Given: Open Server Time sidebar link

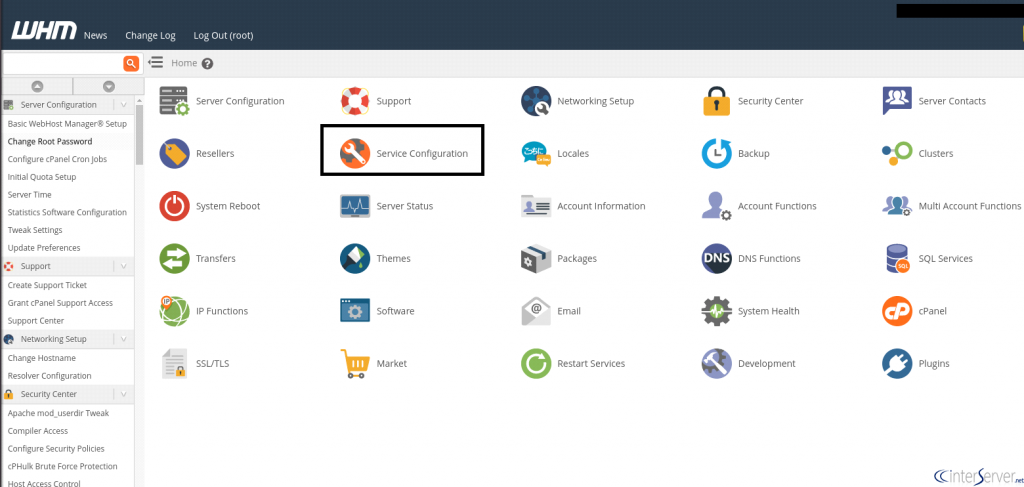Looking at the screenshot, I should (x=29, y=195).
